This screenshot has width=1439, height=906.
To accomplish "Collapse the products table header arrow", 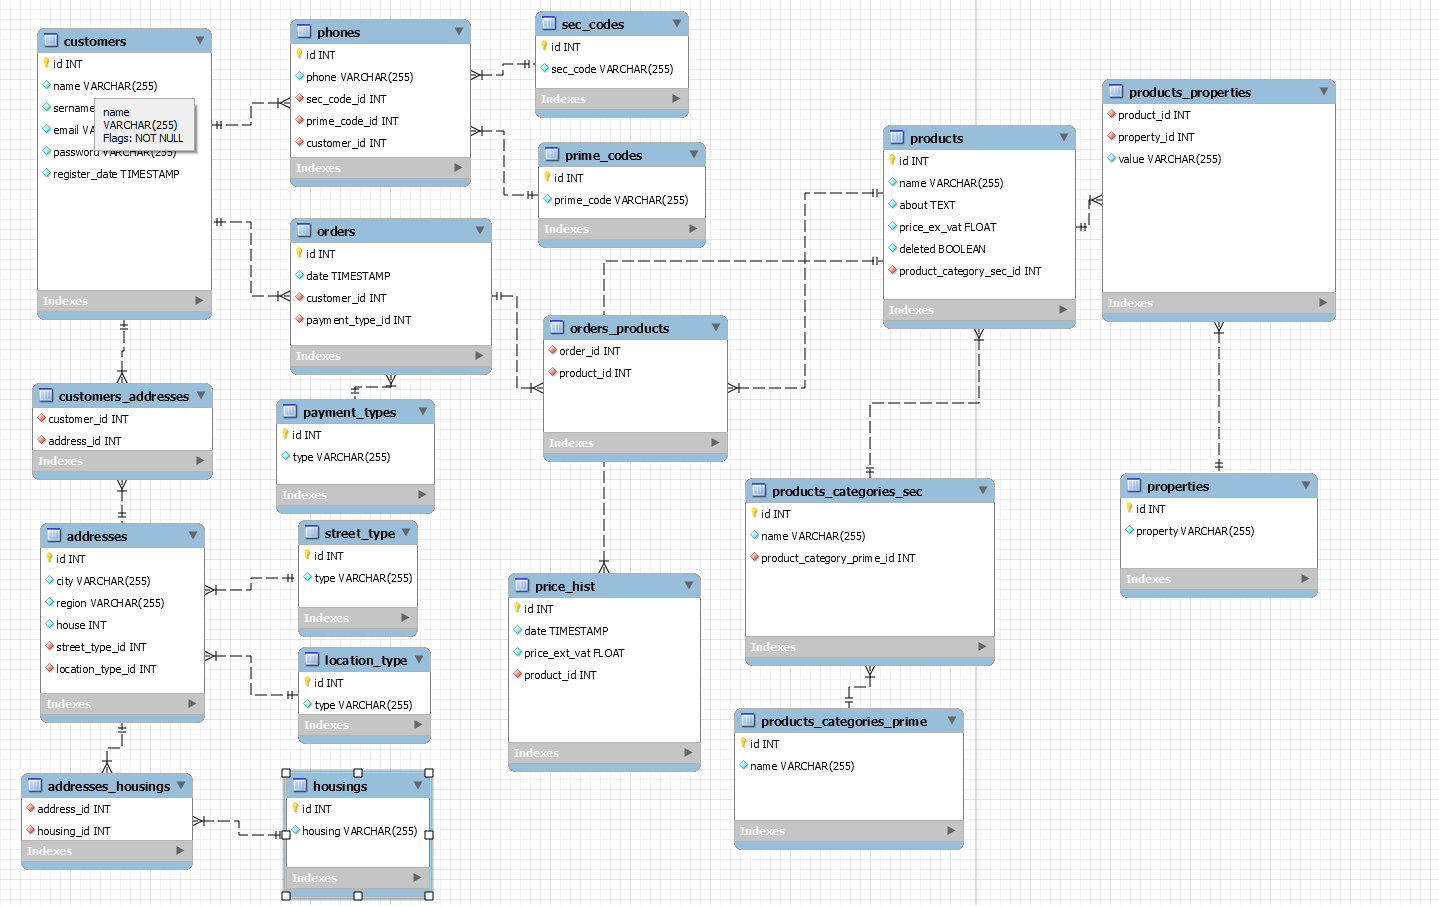I will (x=1064, y=137).
